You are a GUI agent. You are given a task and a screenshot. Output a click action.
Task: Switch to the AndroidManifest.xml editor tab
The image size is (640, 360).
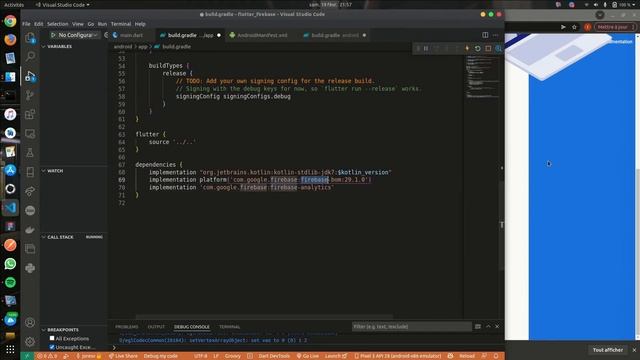coord(262,35)
